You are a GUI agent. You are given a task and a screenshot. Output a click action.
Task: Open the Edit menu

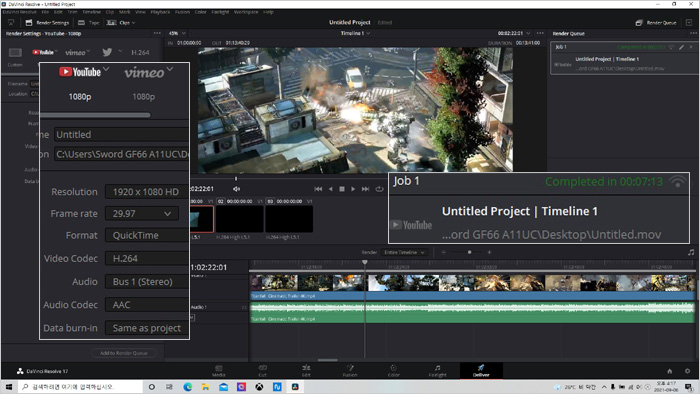(x=58, y=12)
